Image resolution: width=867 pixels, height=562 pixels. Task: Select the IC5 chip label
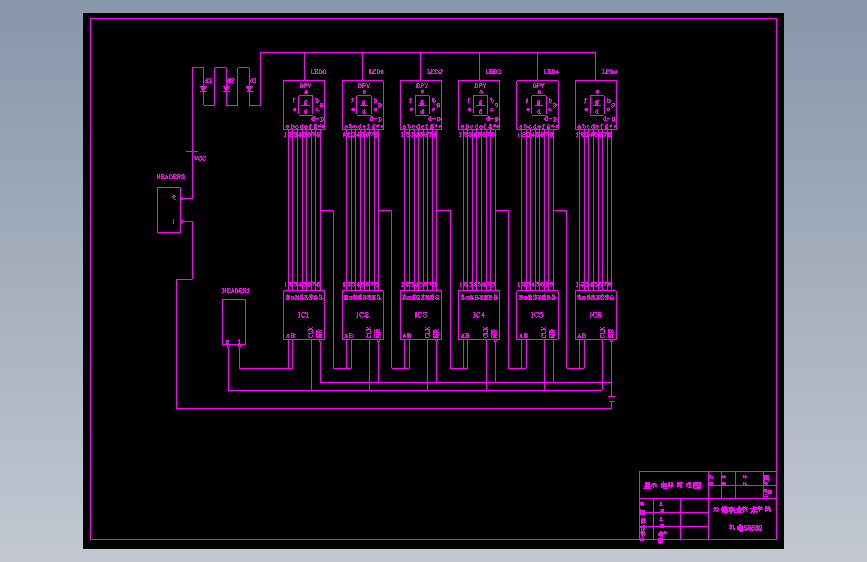click(x=537, y=315)
